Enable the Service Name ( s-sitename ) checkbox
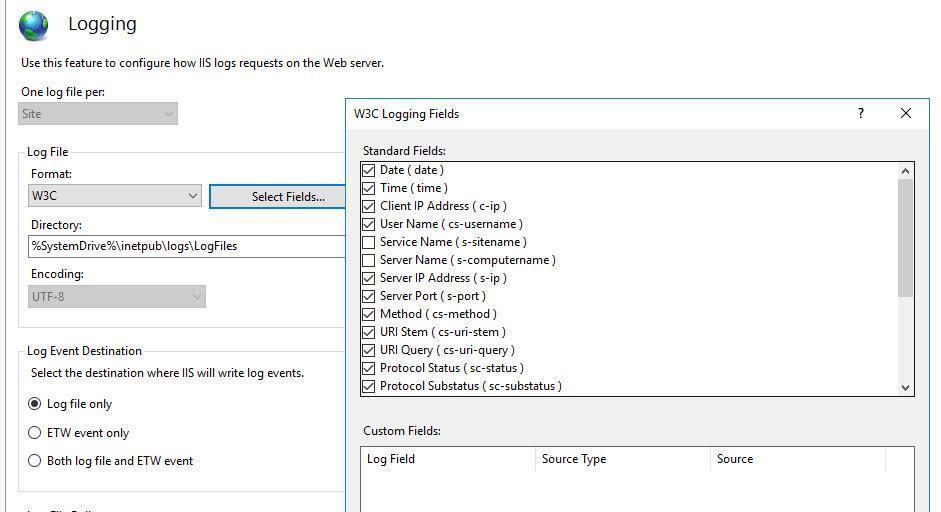 pos(368,242)
